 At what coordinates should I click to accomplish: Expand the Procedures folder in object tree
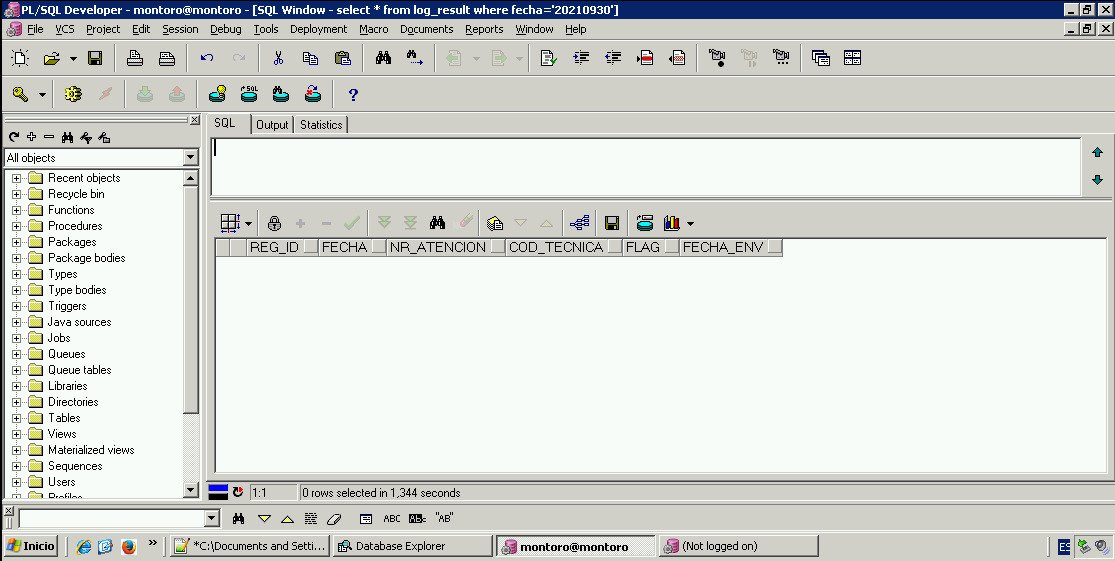tap(17, 226)
